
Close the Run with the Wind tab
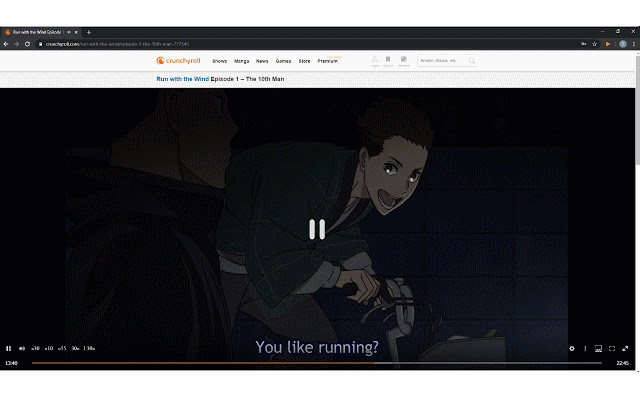pyautogui.click(x=76, y=32)
